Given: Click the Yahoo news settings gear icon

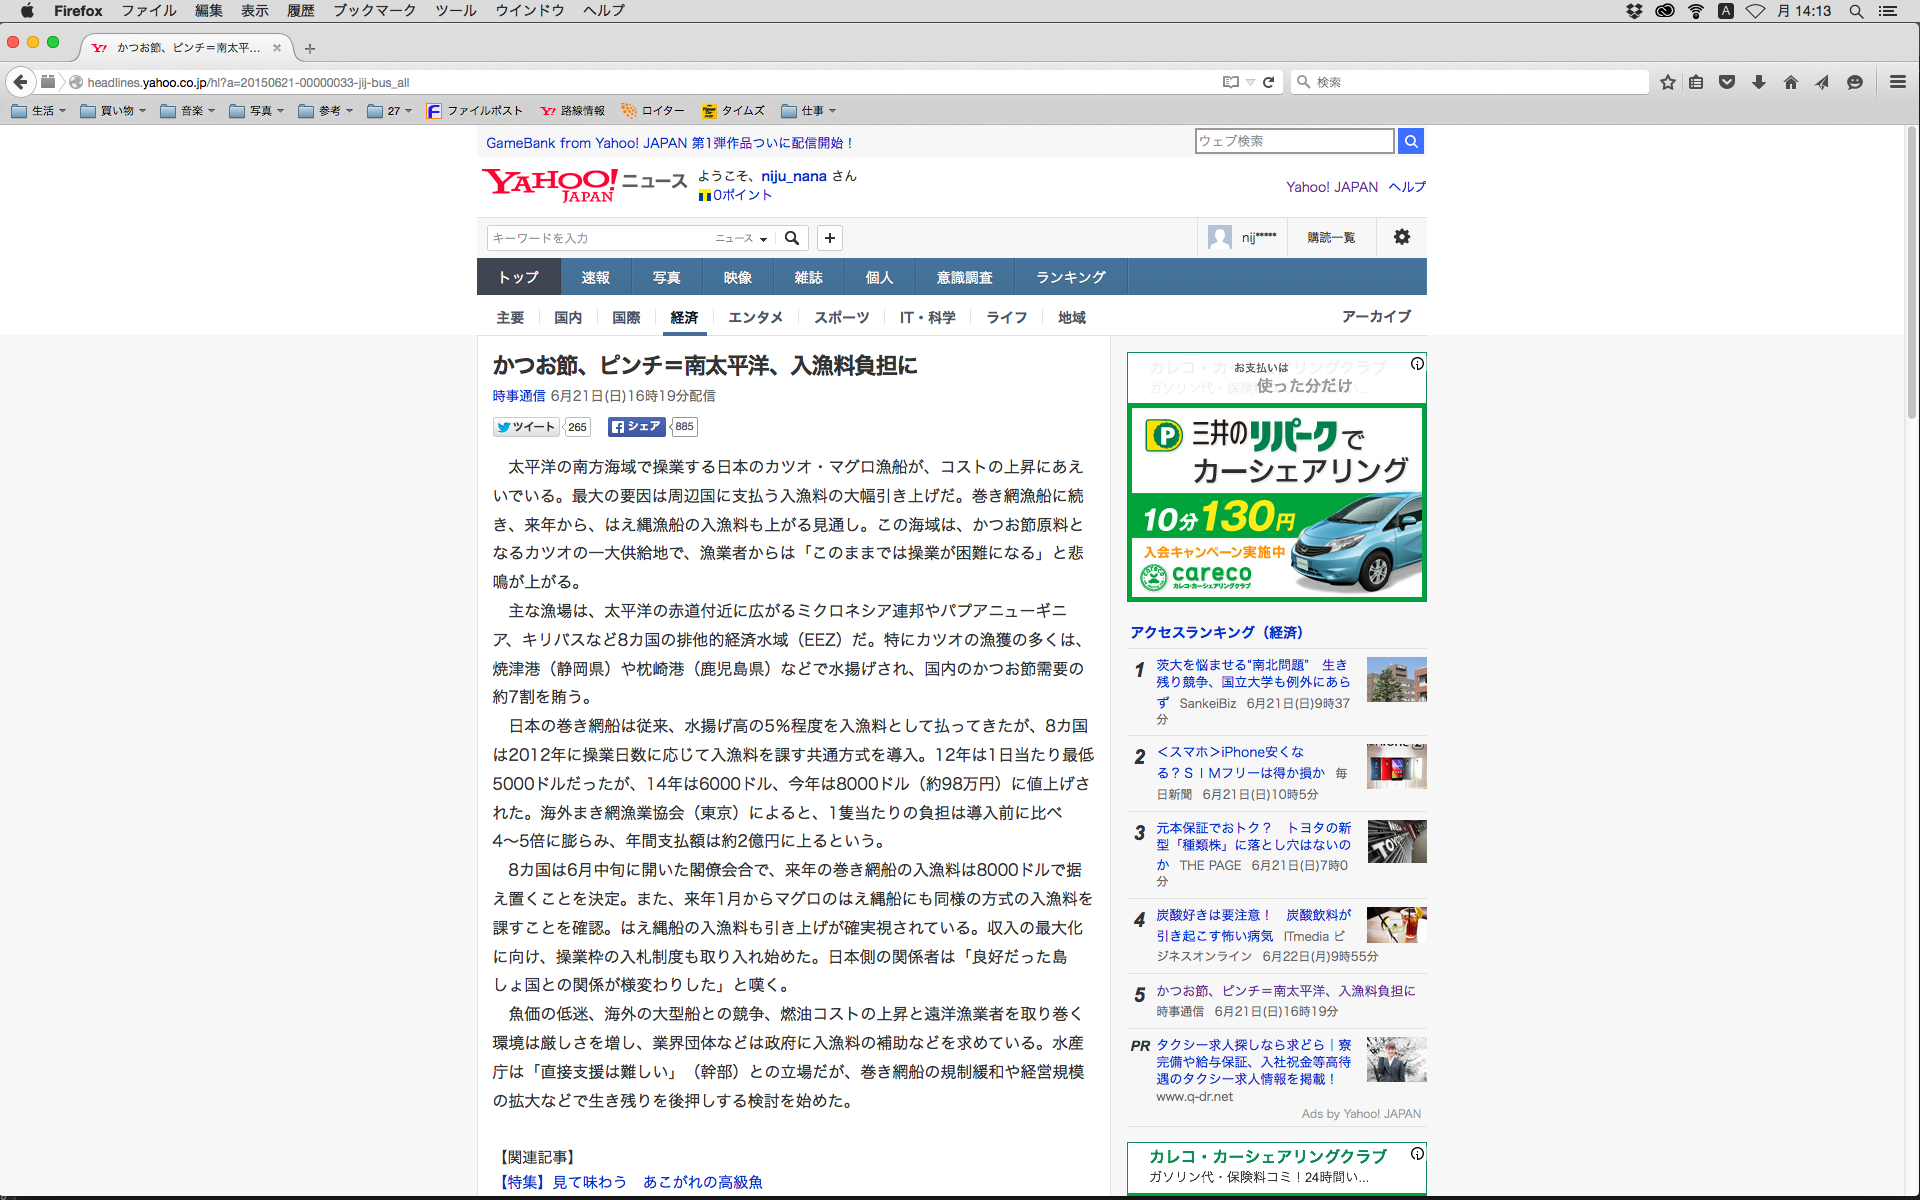Looking at the screenshot, I should [x=1401, y=237].
